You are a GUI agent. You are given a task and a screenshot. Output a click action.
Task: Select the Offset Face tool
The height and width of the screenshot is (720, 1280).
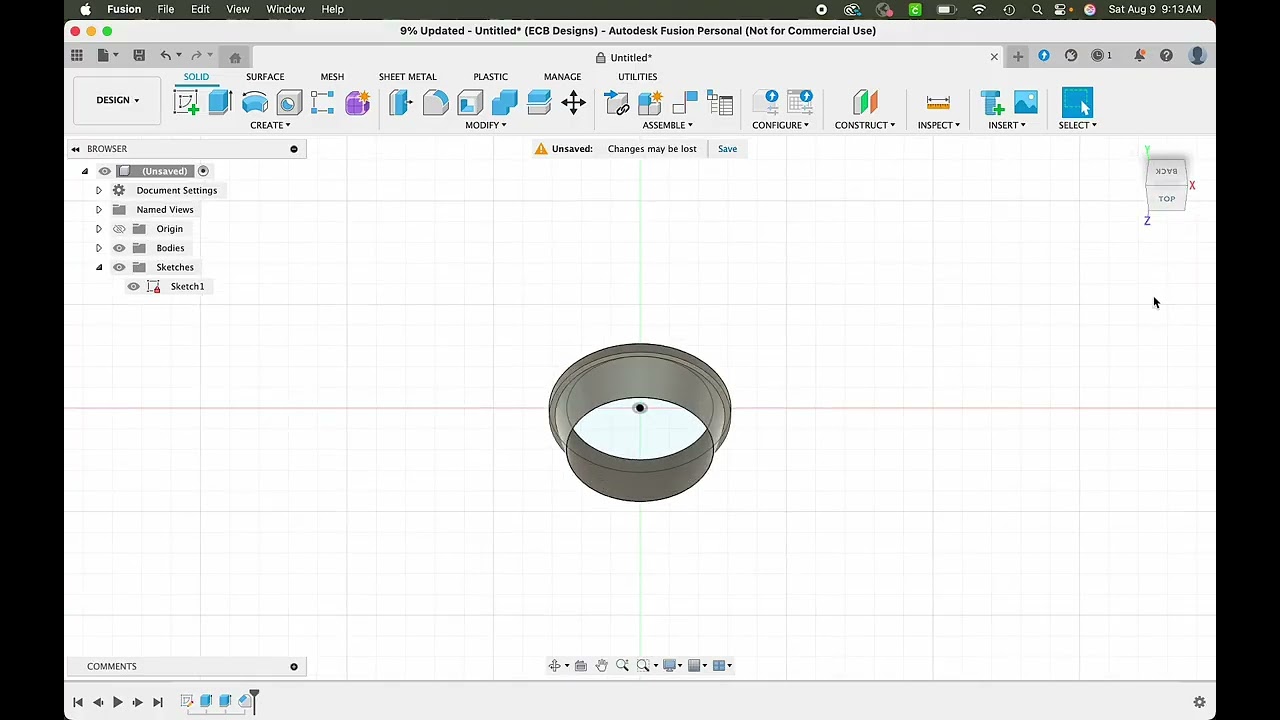click(539, 102)
